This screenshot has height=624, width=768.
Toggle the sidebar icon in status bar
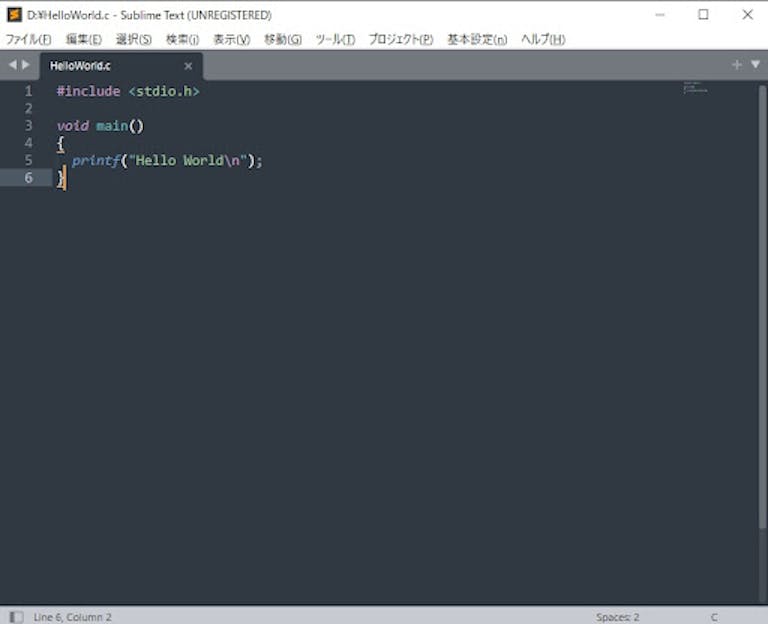[16, 617]
